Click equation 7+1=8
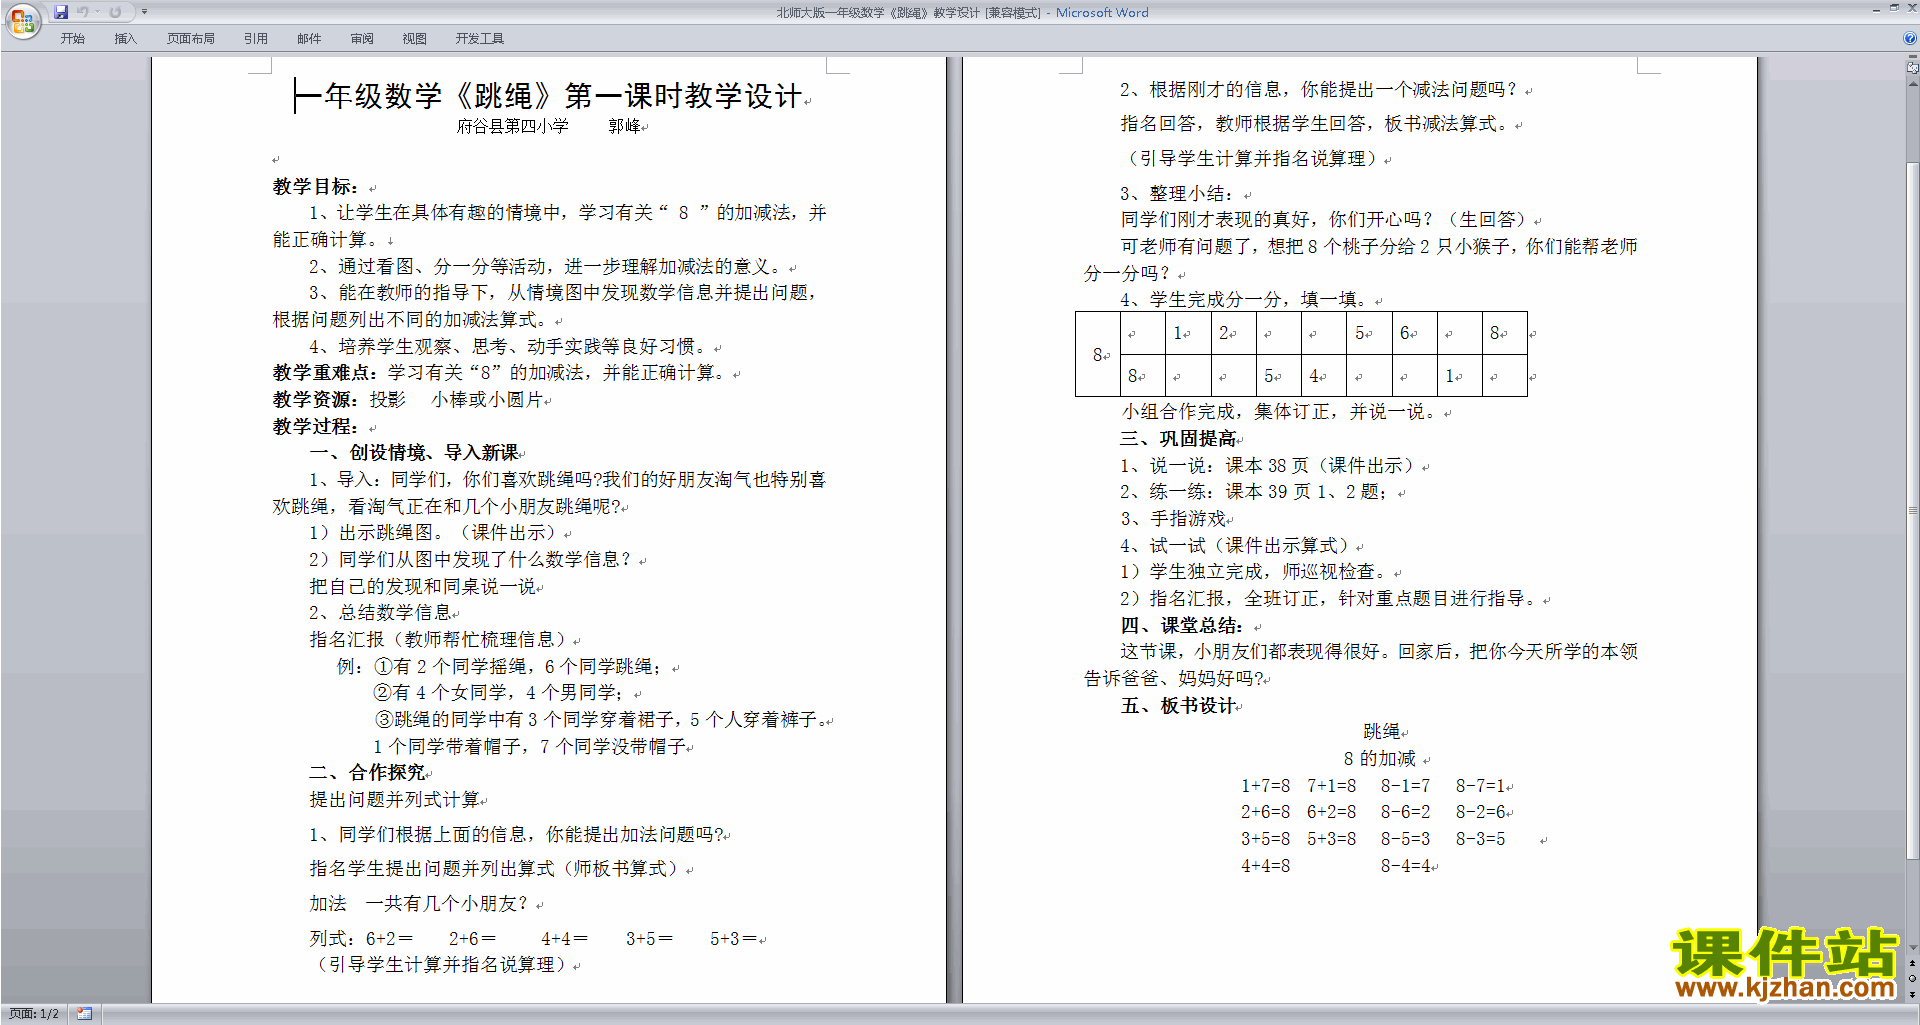 (x=1332, y=786)
